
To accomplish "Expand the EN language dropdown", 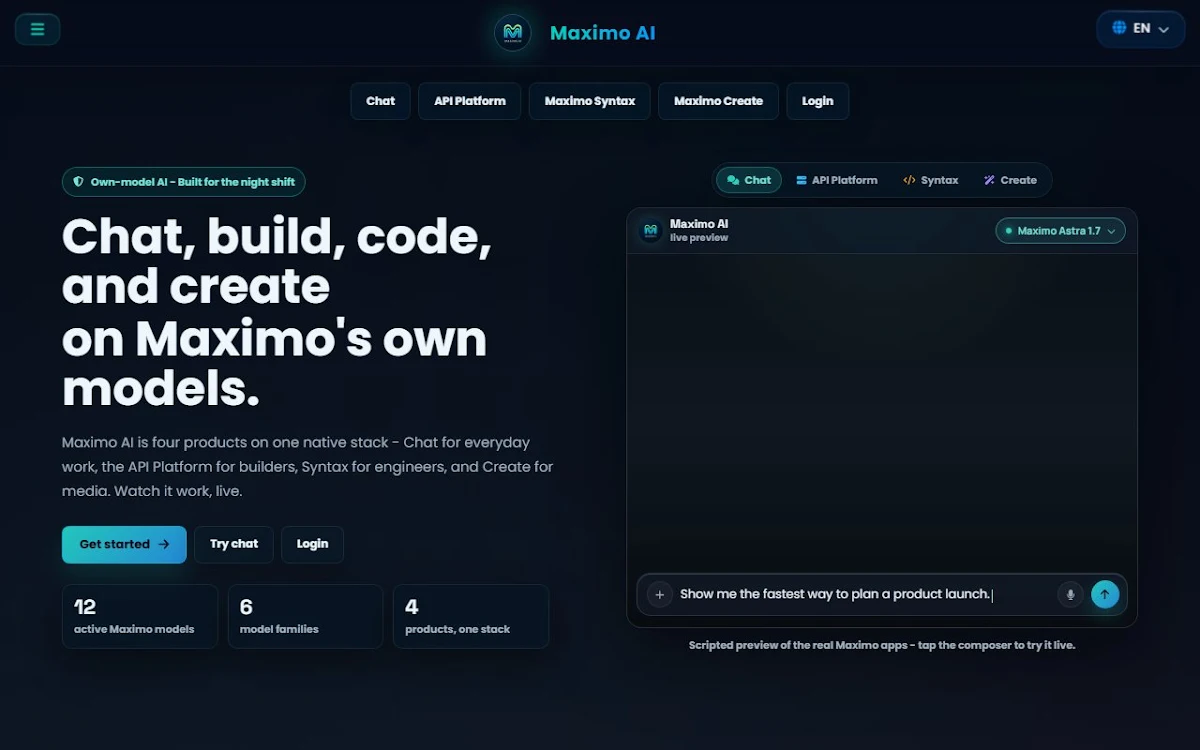I will [x=1141, y=29].
